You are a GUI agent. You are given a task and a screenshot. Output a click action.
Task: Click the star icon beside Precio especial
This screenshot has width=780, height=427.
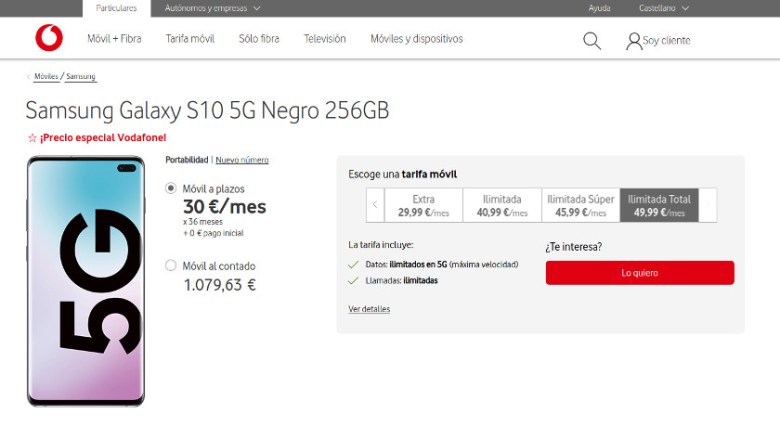click(x=32, y=138)
